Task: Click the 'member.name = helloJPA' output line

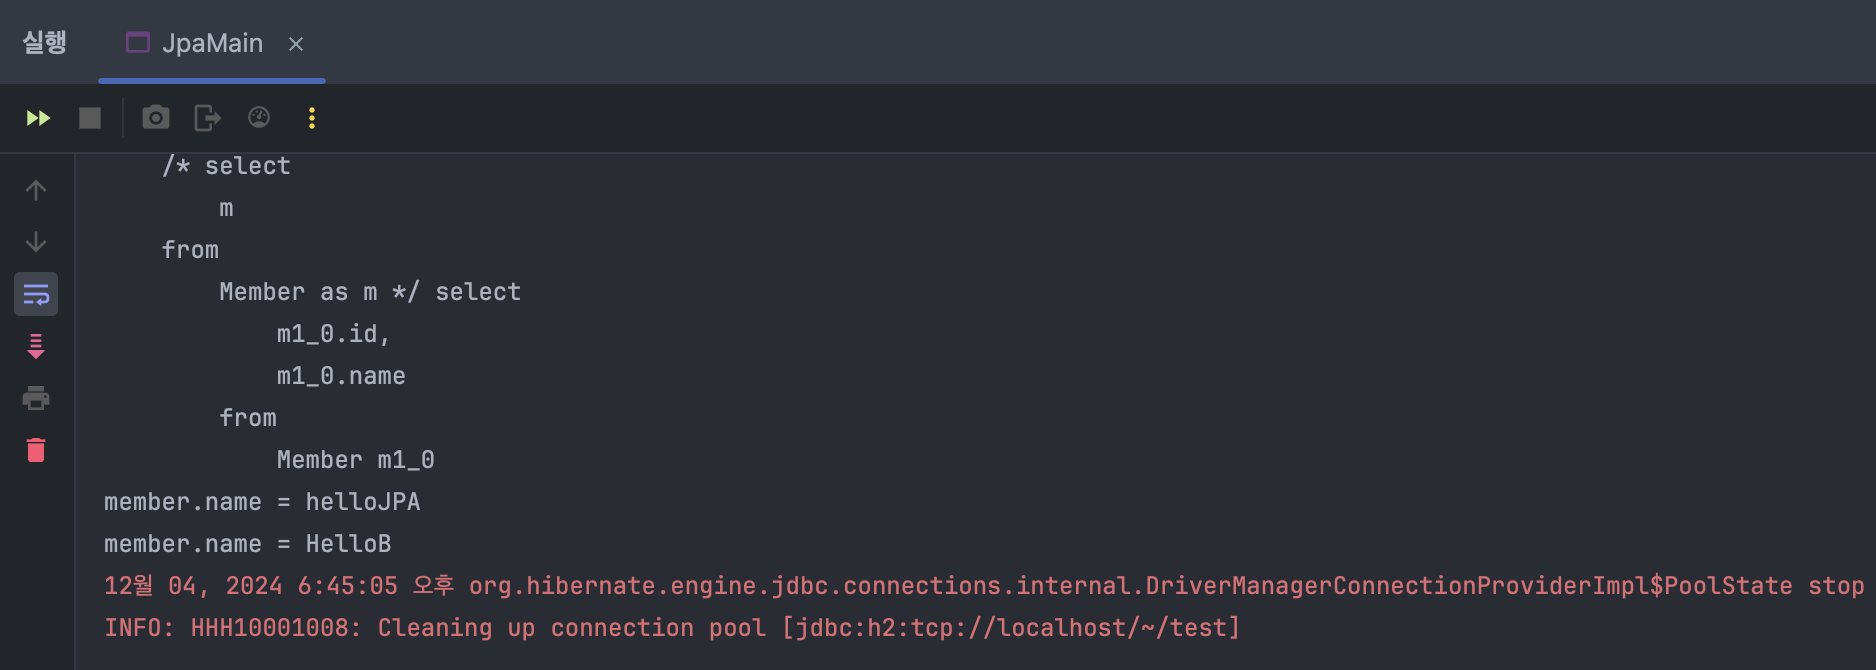Action: 262,502
